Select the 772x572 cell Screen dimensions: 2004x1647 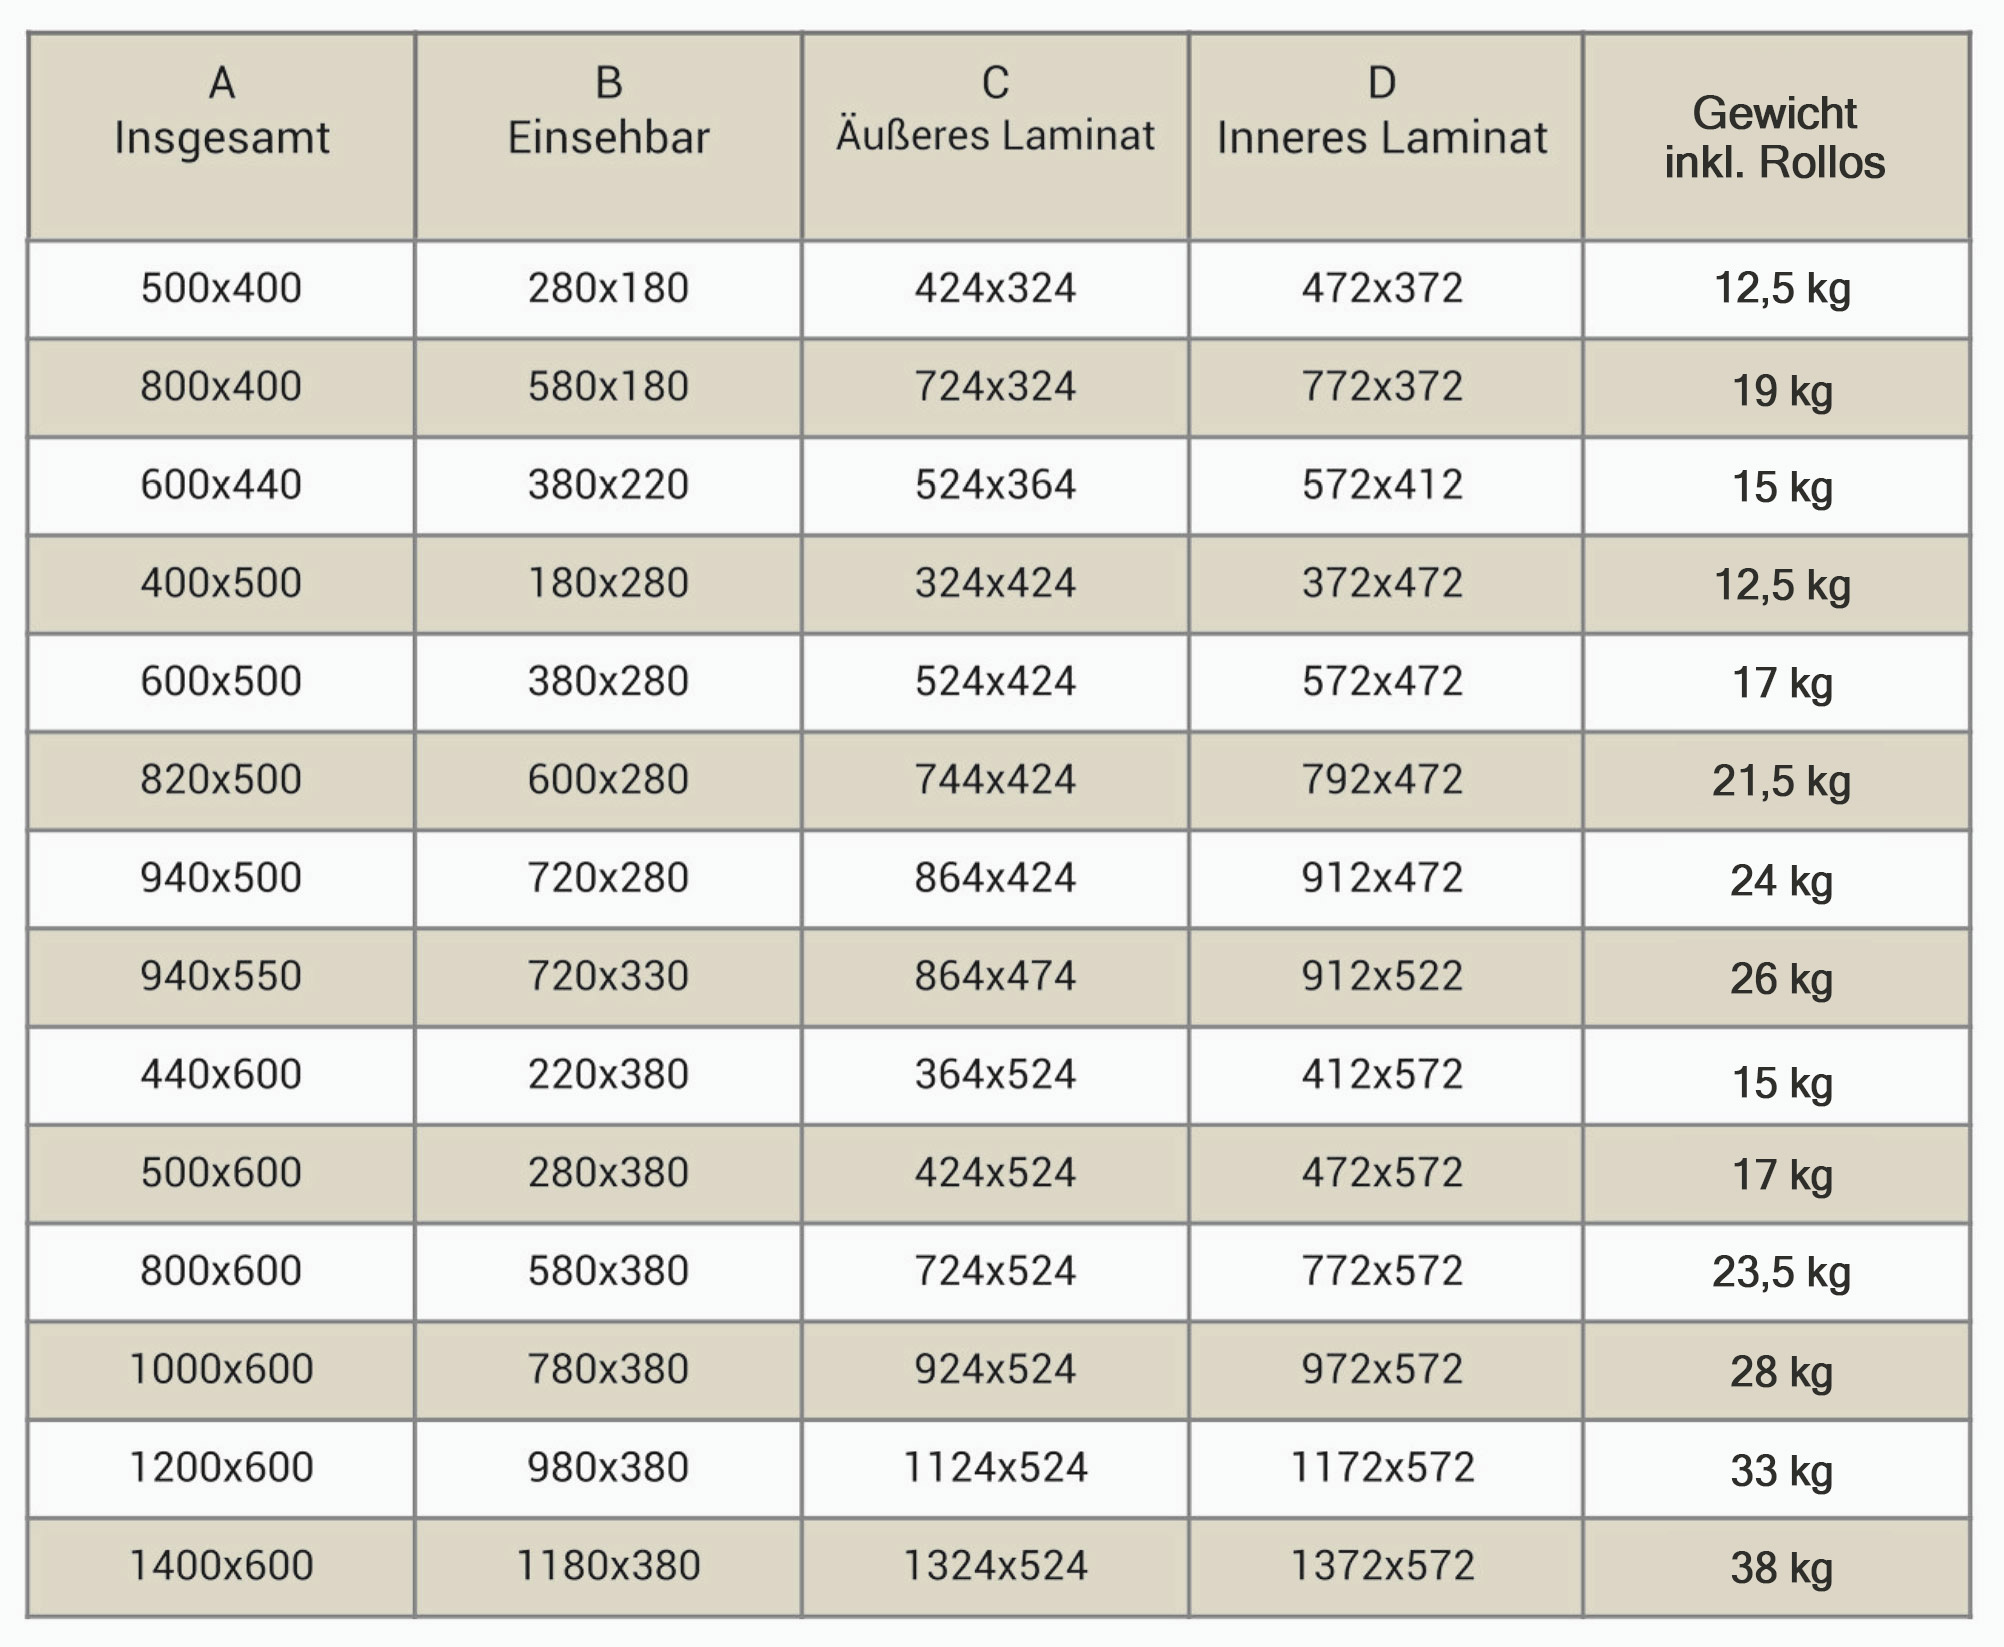click(1385, 1272)
